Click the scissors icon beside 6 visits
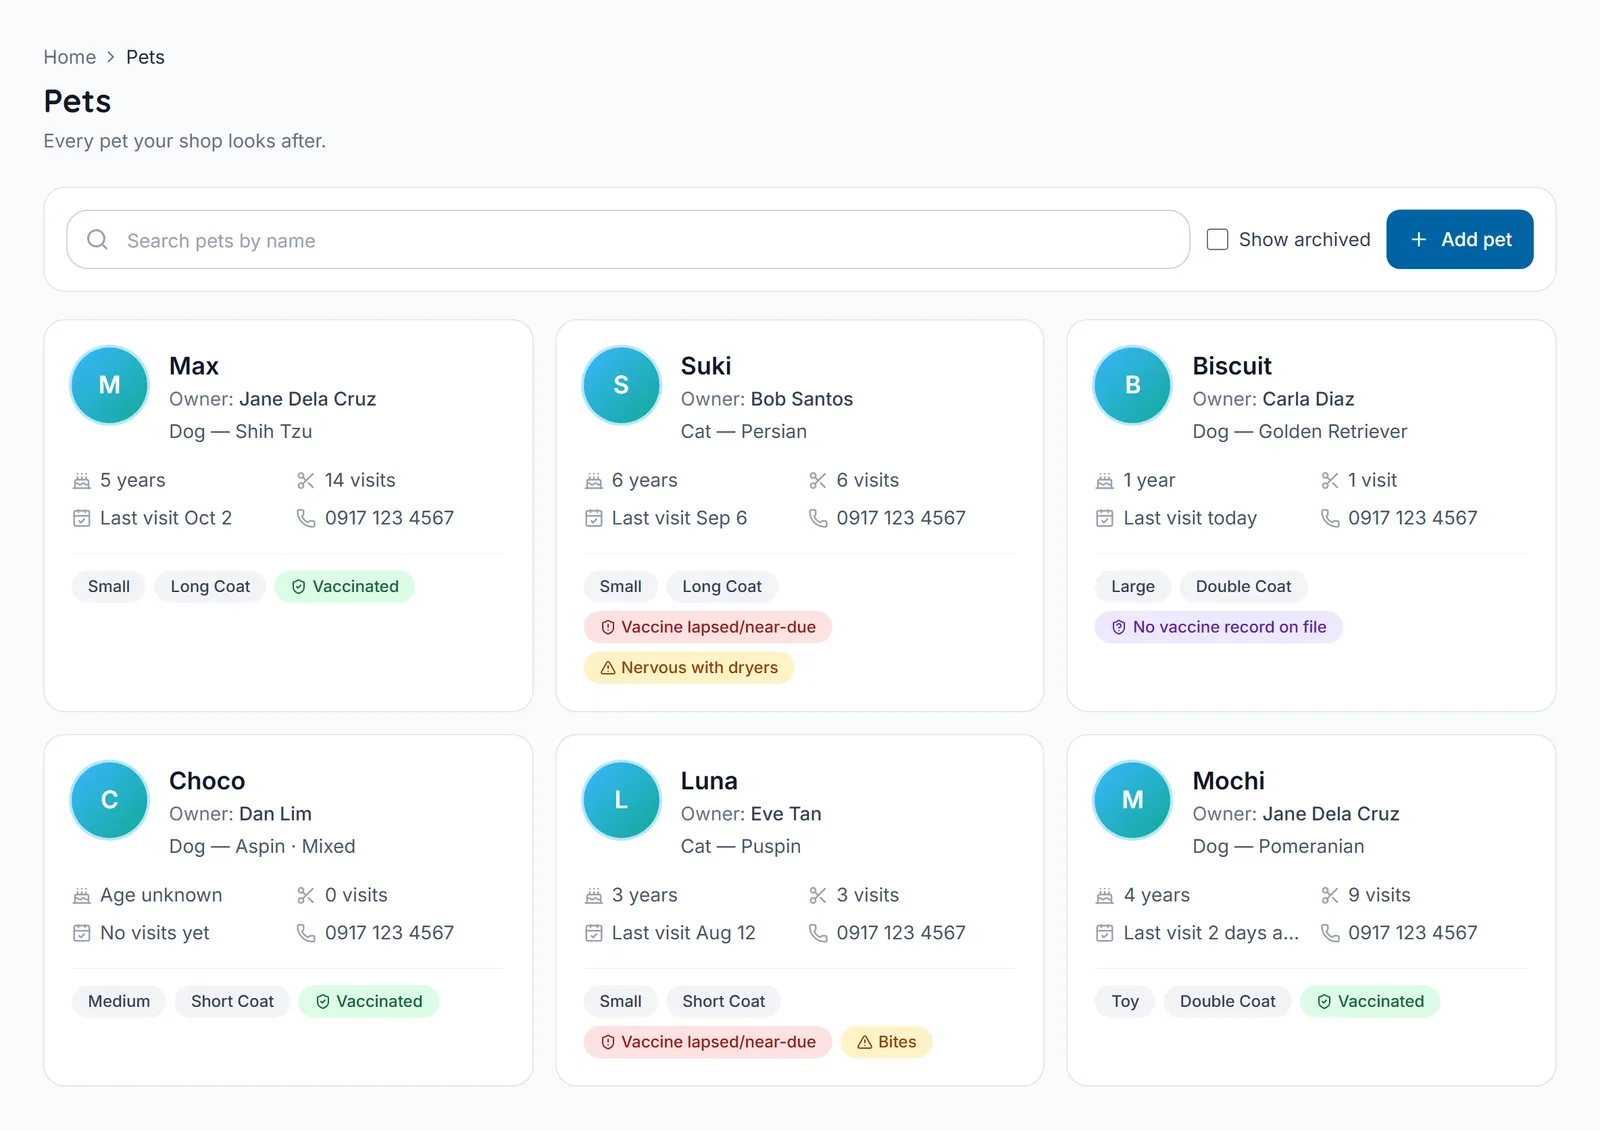1600x1130 pixels. 818,481
